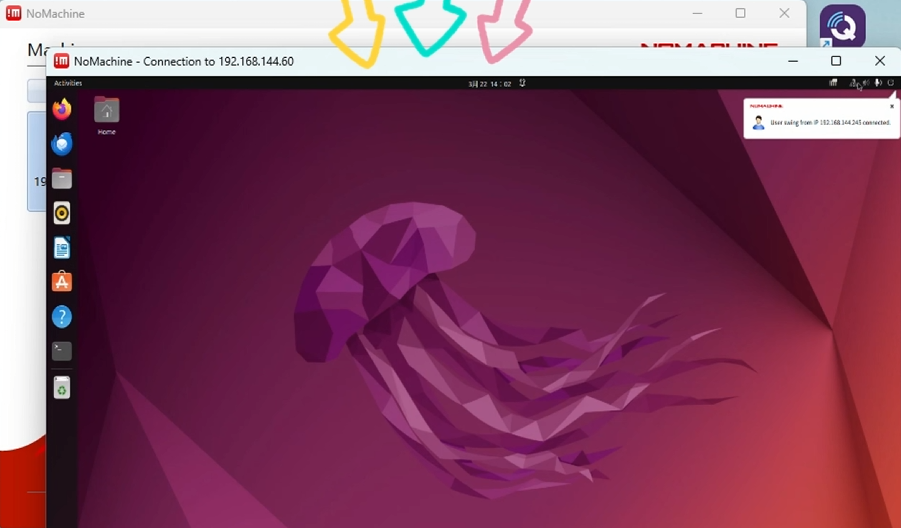Click the 'User connected' notification message
The height and width of the screenshot is (528, 901).
pos(830,122)
